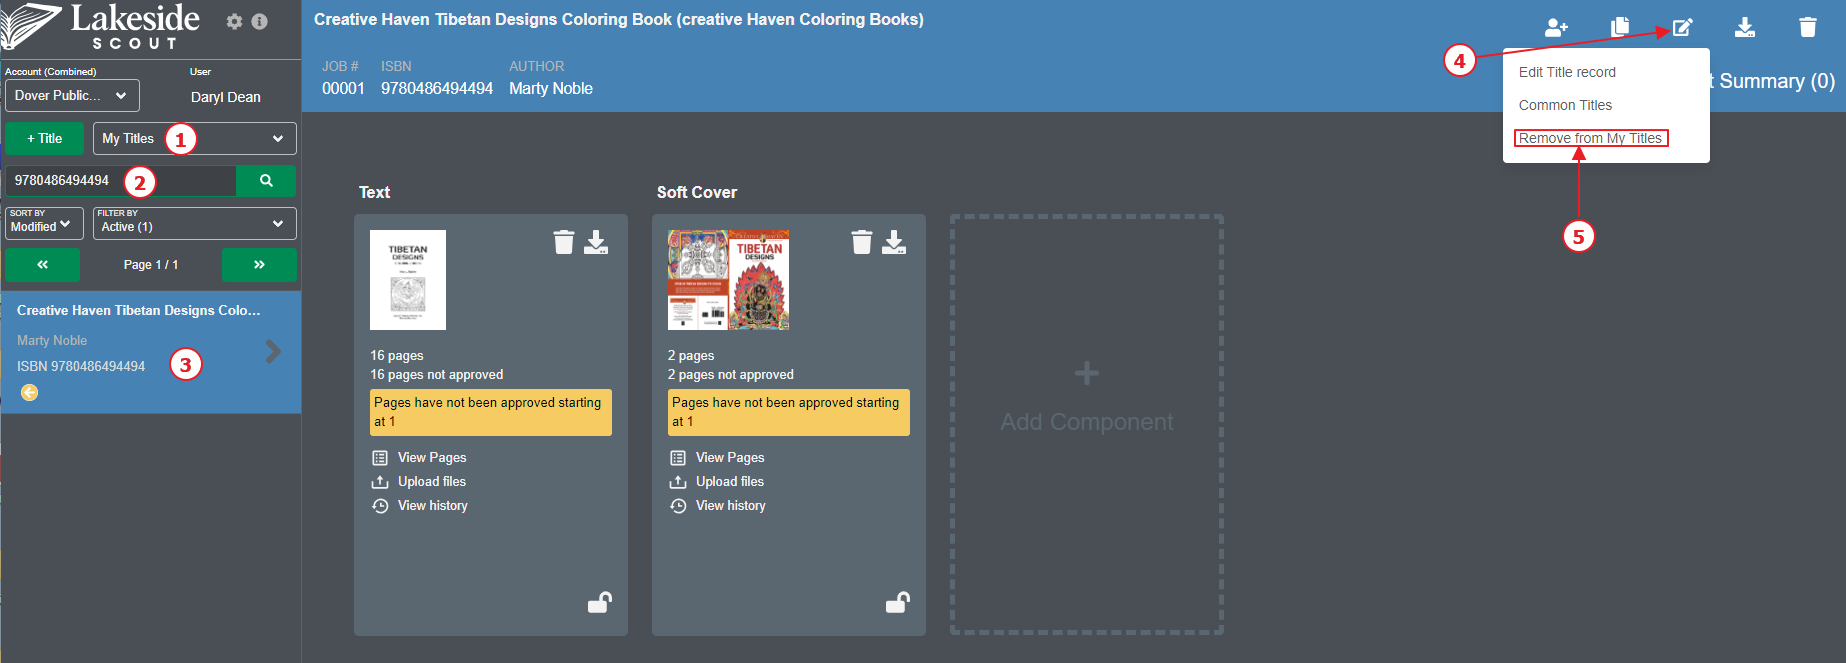The width and height of the screenshot is (1846, 663).
Task: Click yellow back arrow on title card
Action: [30, 392]
